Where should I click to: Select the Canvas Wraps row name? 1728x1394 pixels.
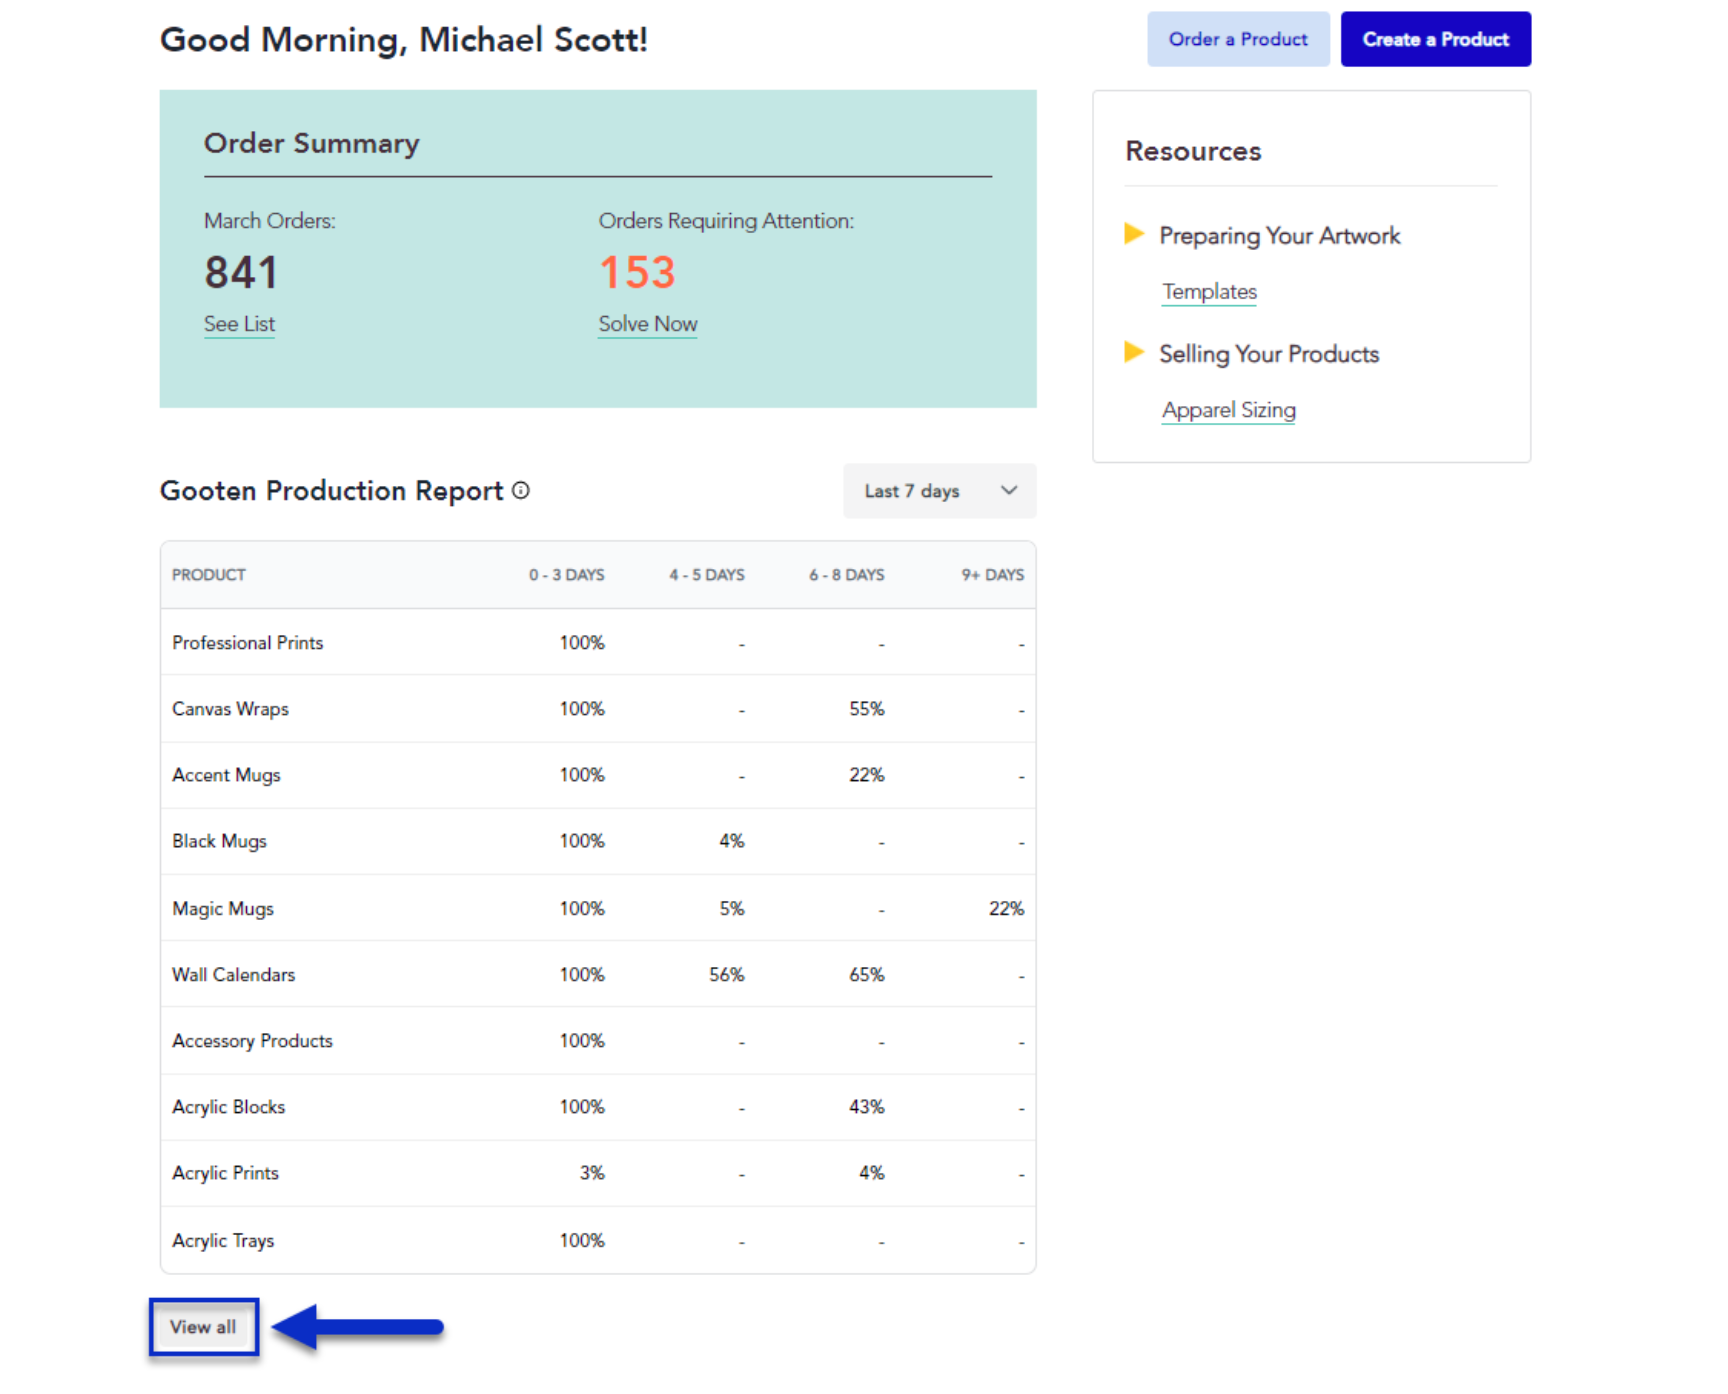230,709
